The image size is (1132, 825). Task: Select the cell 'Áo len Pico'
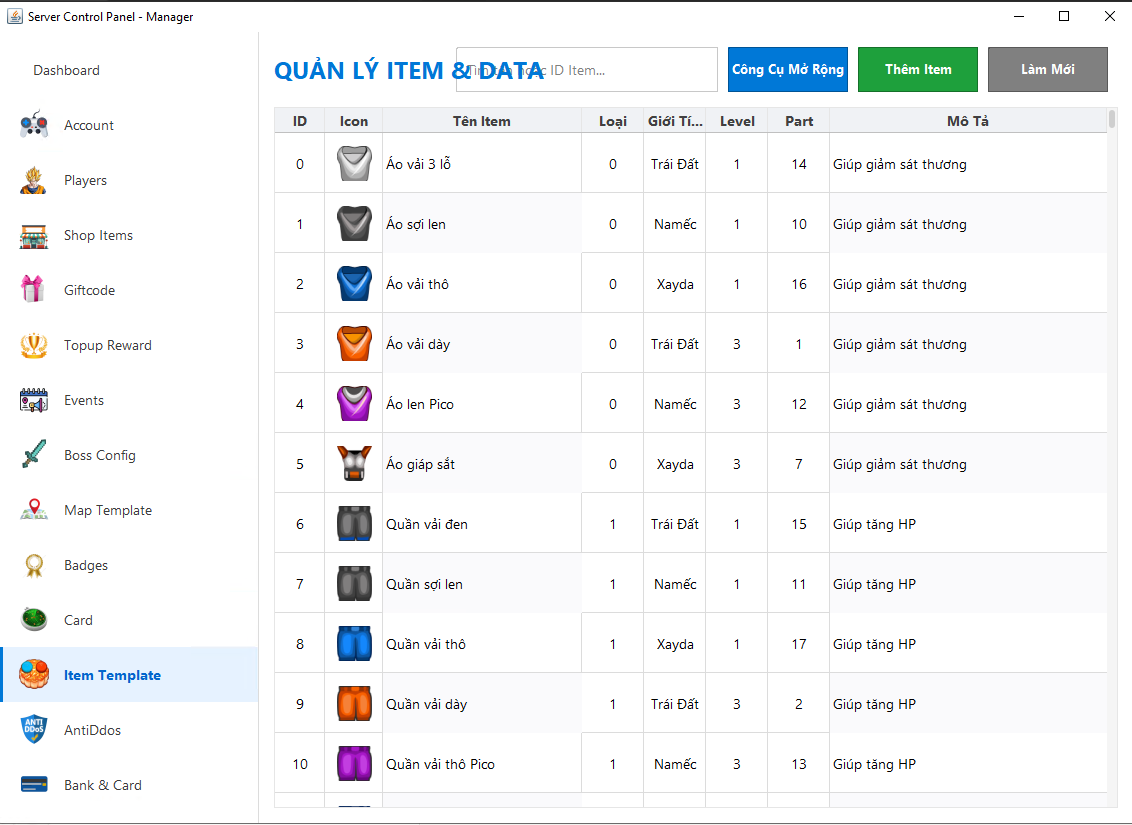482,403
